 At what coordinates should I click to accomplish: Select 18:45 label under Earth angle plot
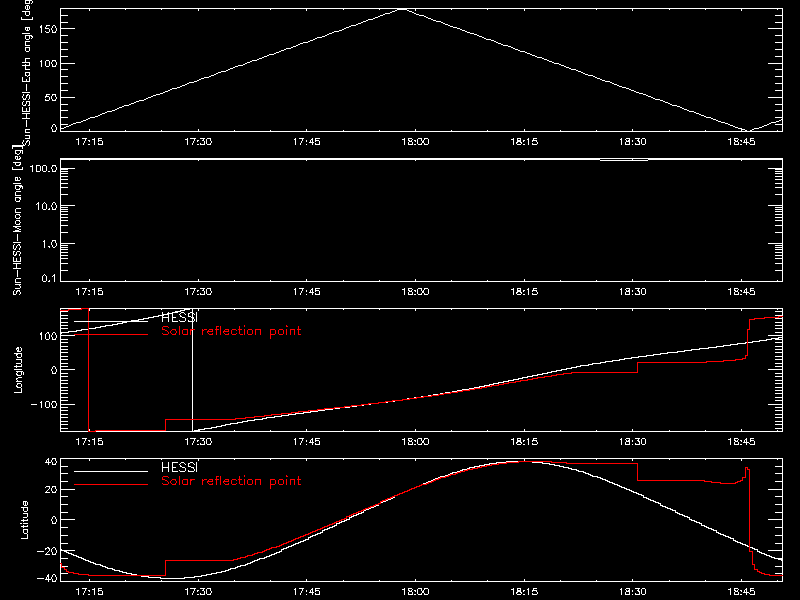[x=741, y=142]
